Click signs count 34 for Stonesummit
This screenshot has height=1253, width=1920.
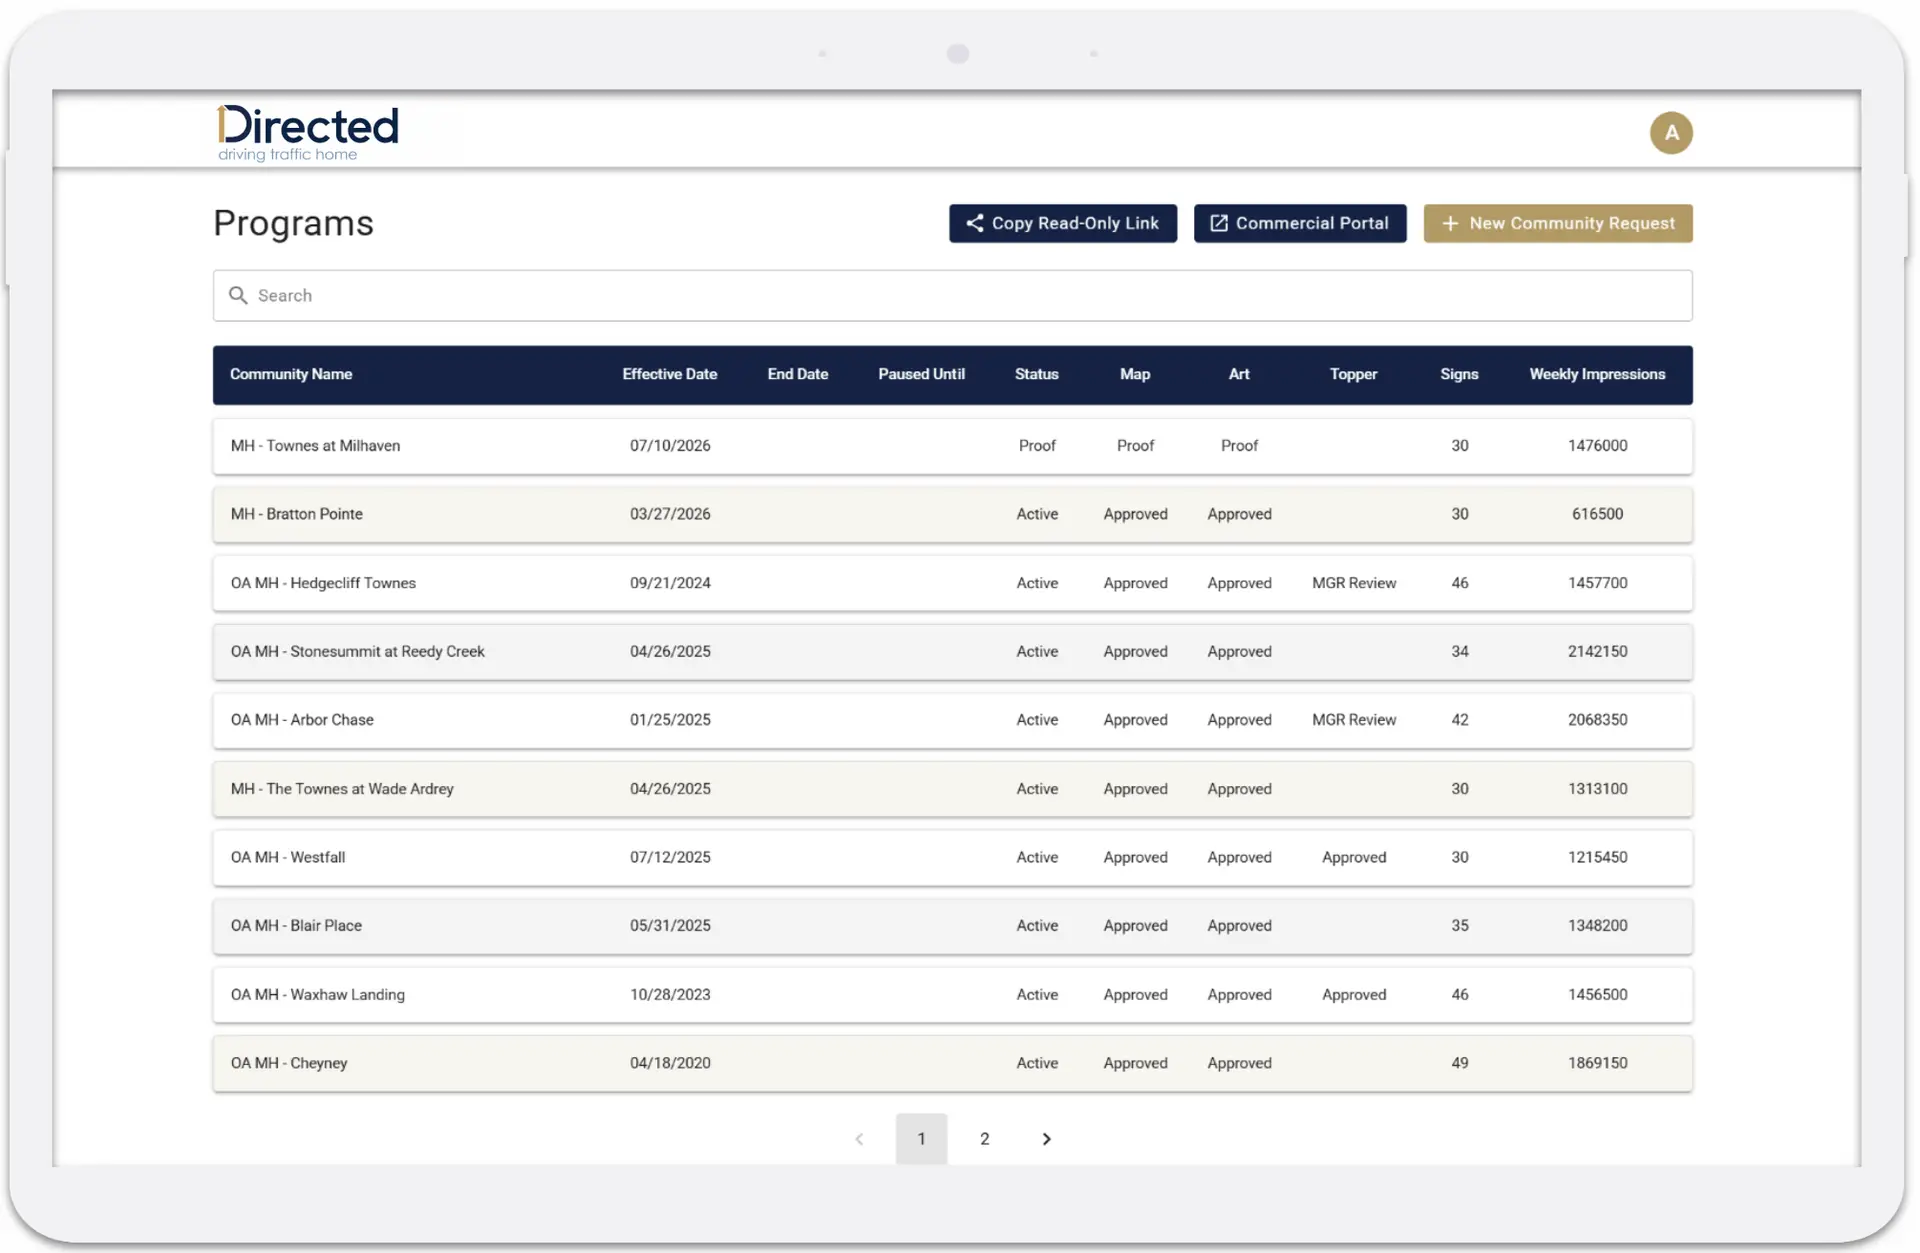coord(1460,651)
